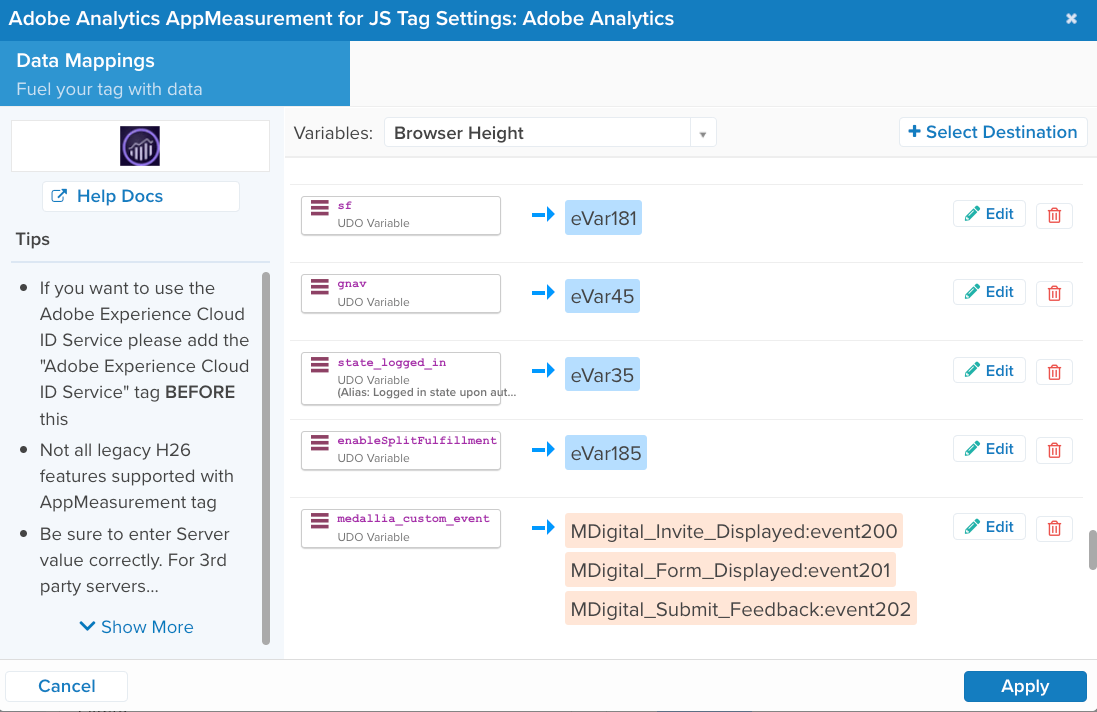Image resolution: width=1097 pixels, height=712 pixels.
Task: Cancel the tag settings dialog
Action: [x=67, y=686]
